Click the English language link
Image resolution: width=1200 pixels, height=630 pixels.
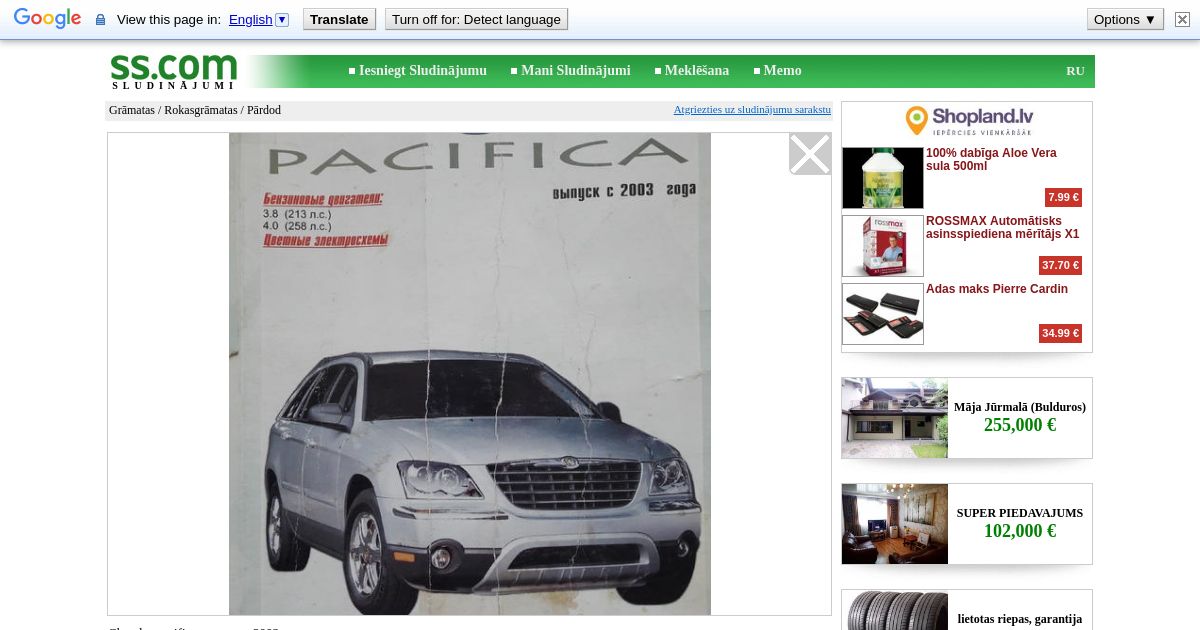pos(250,19)
